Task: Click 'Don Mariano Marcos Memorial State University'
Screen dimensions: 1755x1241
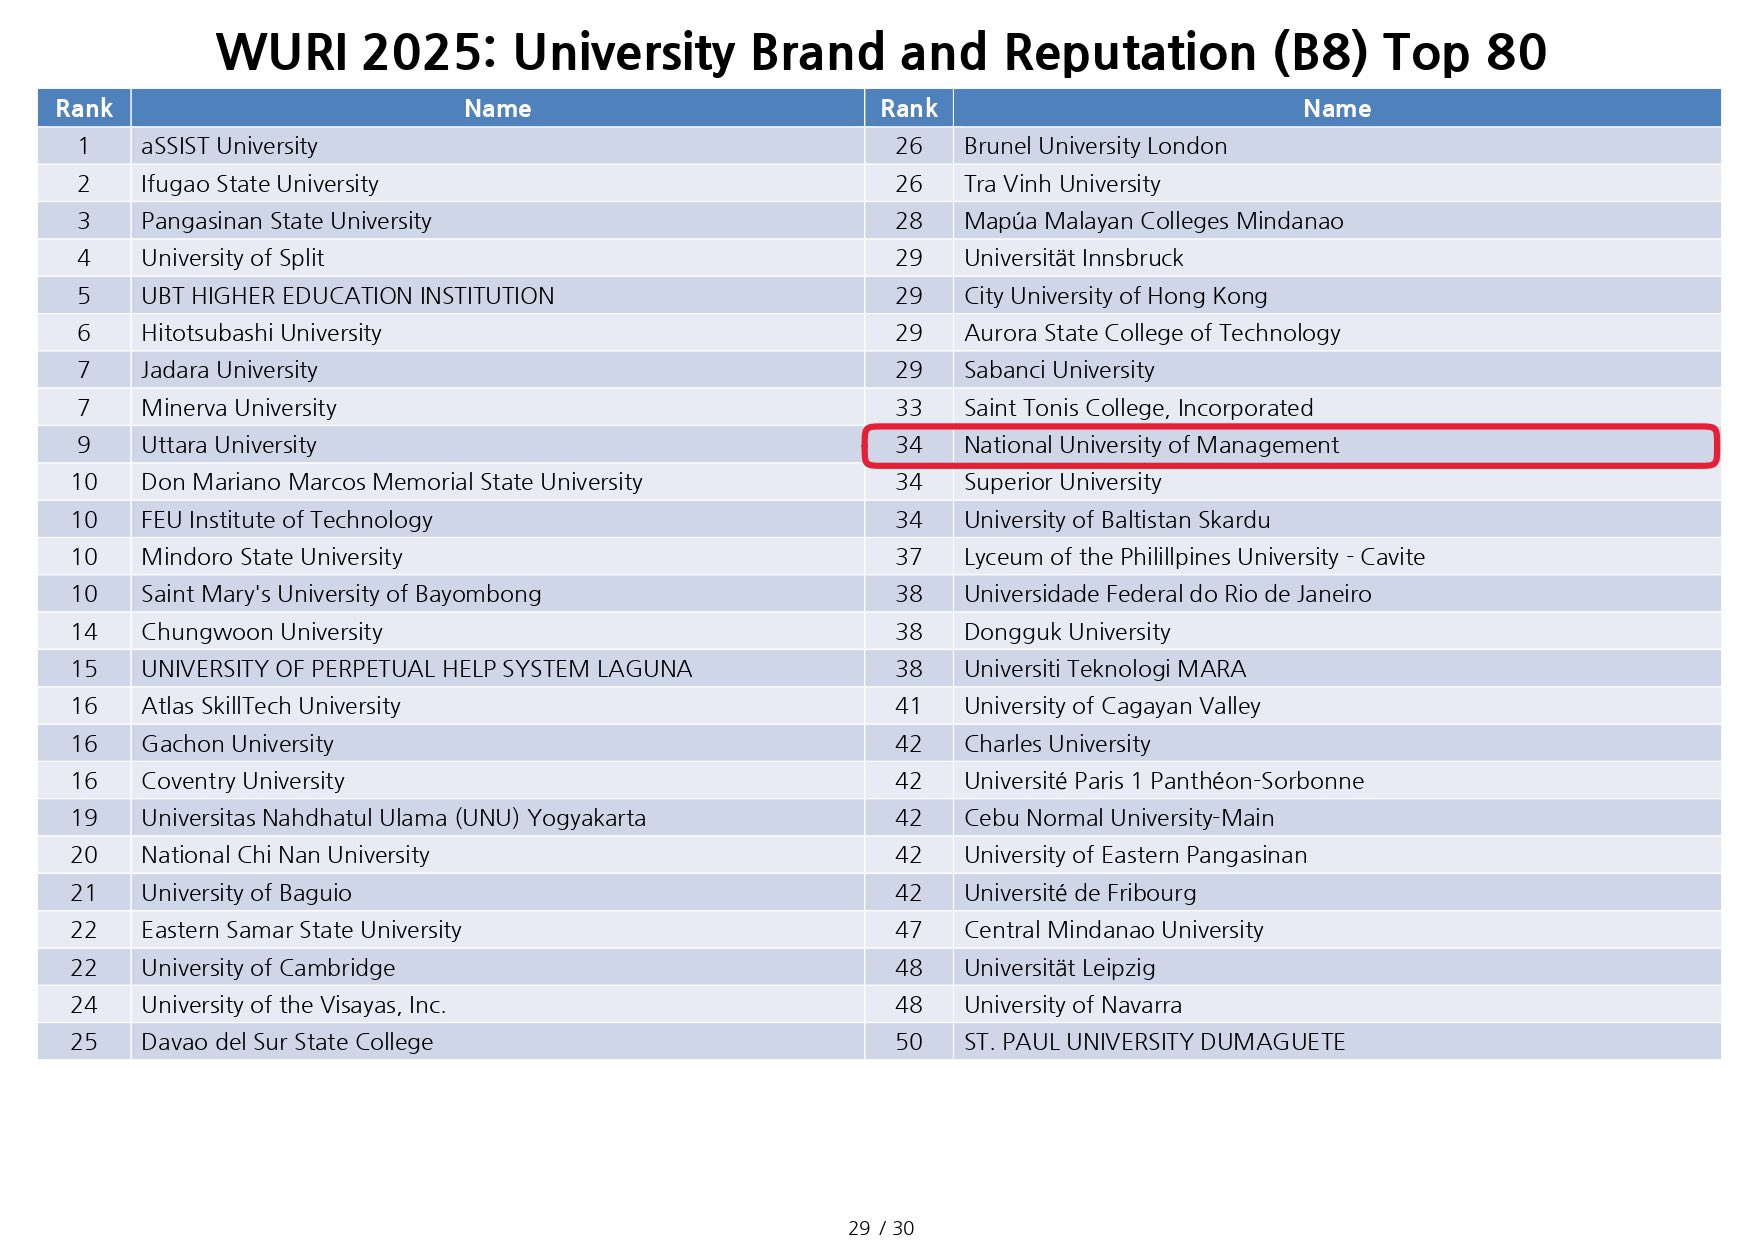Action: [391, 482]
